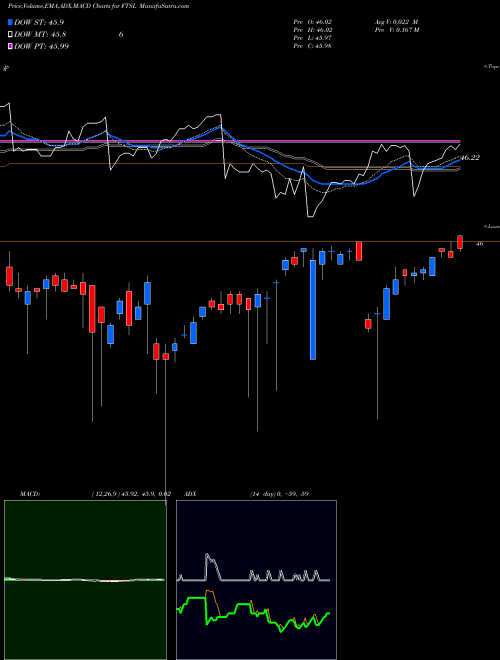Click the MACD indicator heading
500x660 pixels.
point(30,494)
